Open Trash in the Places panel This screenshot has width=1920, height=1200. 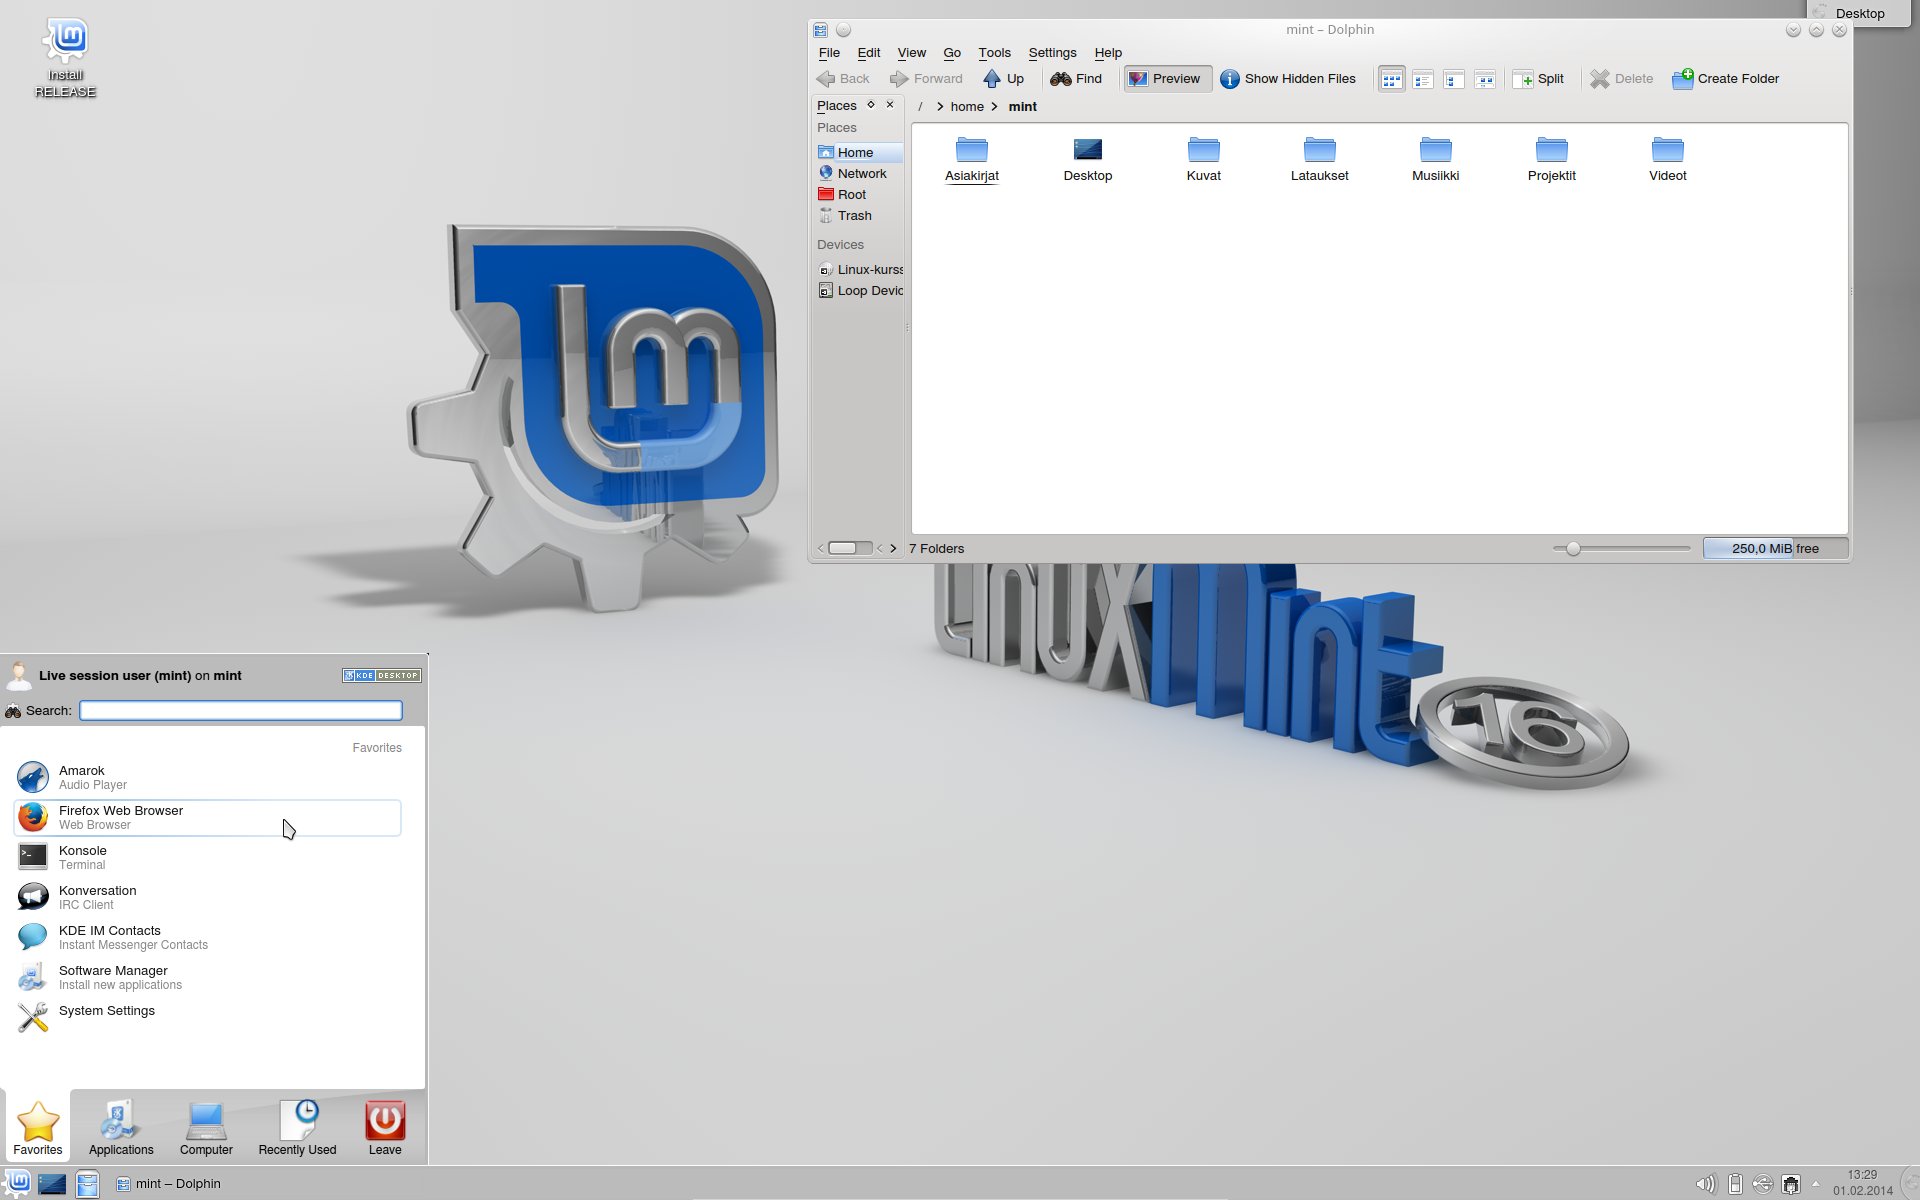[x=859, y=215]
